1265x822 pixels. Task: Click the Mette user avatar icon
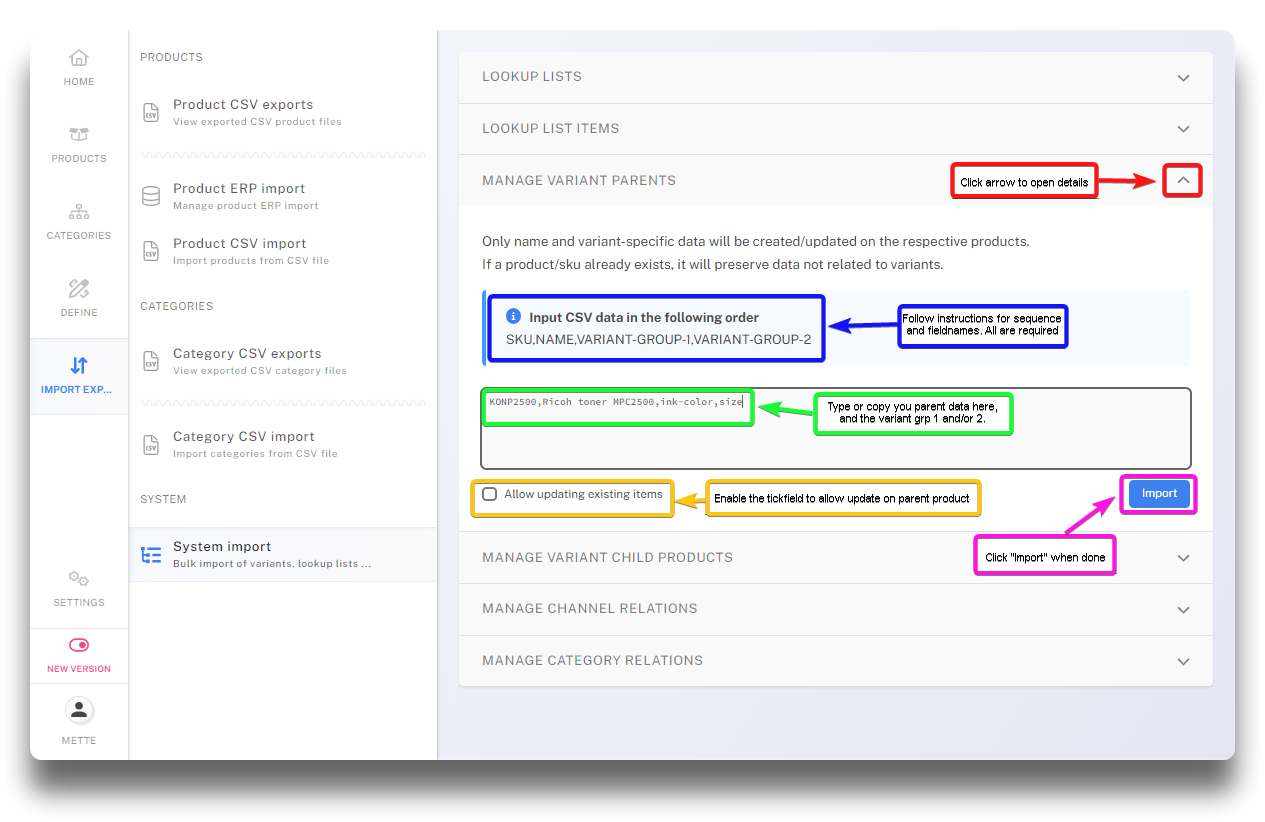coord(79,711)
